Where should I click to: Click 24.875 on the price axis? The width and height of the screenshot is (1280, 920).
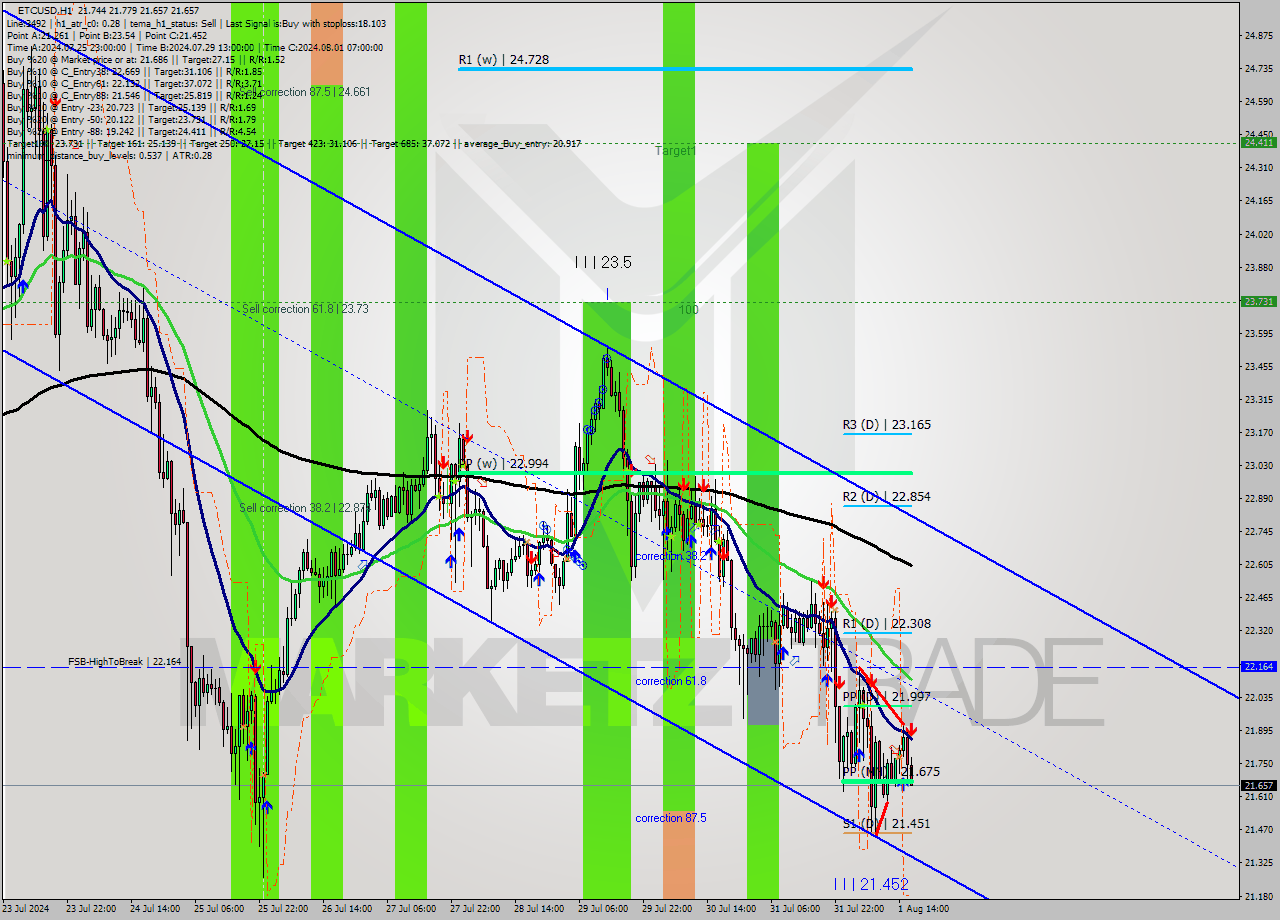click(1257, 35)
